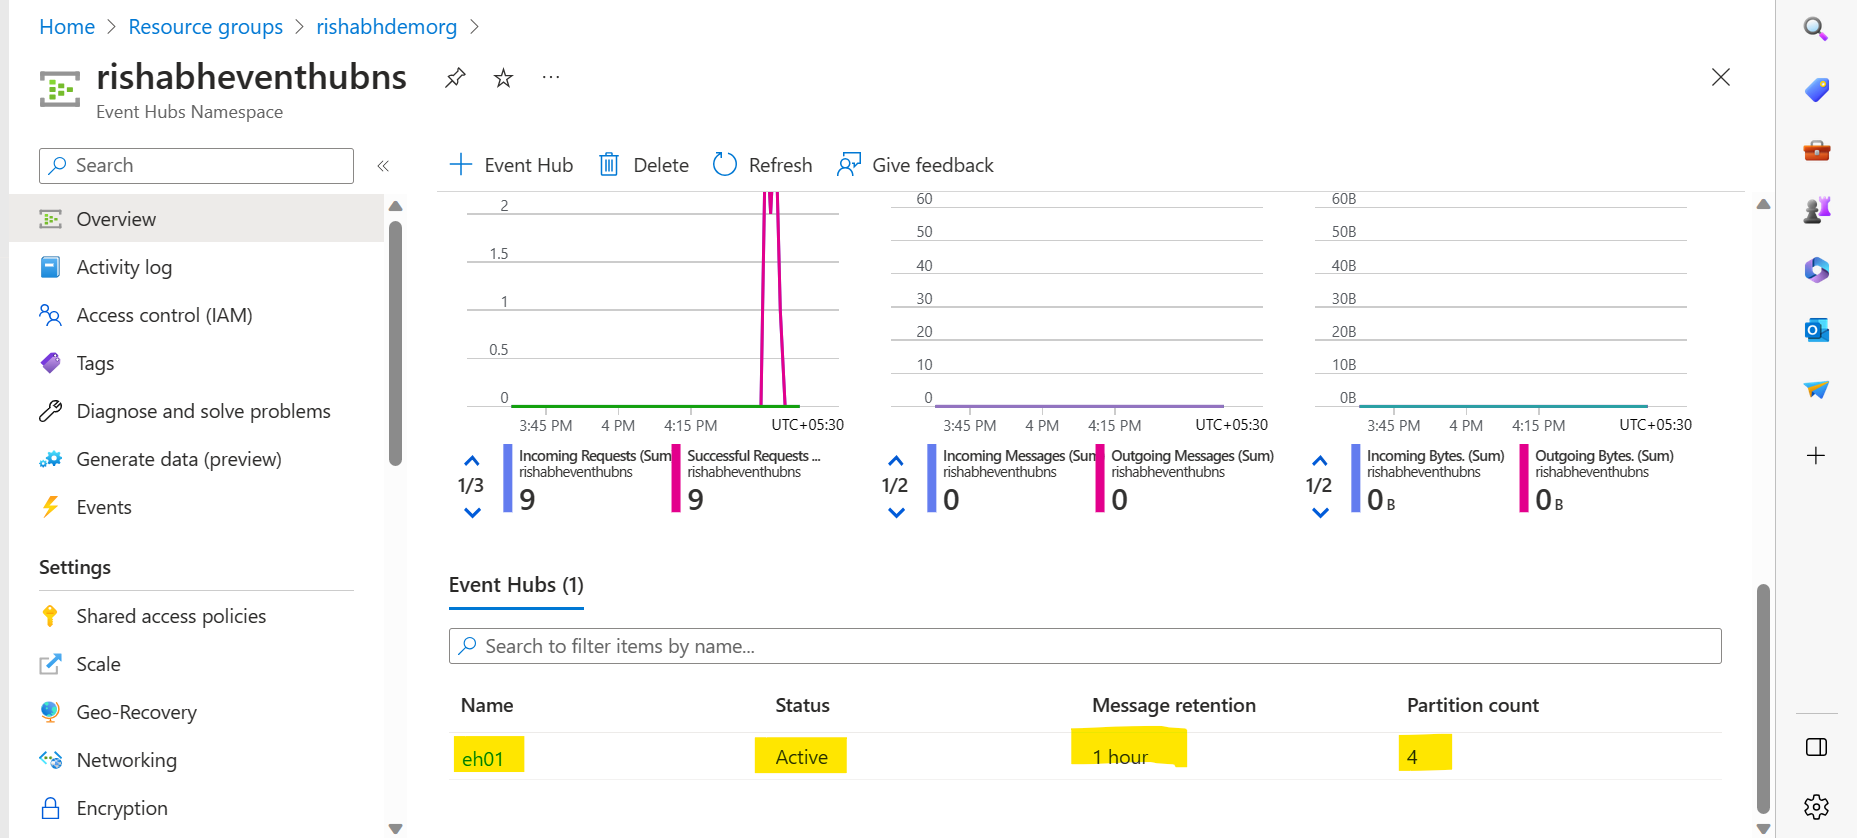
Task: Select the Event Hubs (1) tab
Action: (x=516, y=585)
